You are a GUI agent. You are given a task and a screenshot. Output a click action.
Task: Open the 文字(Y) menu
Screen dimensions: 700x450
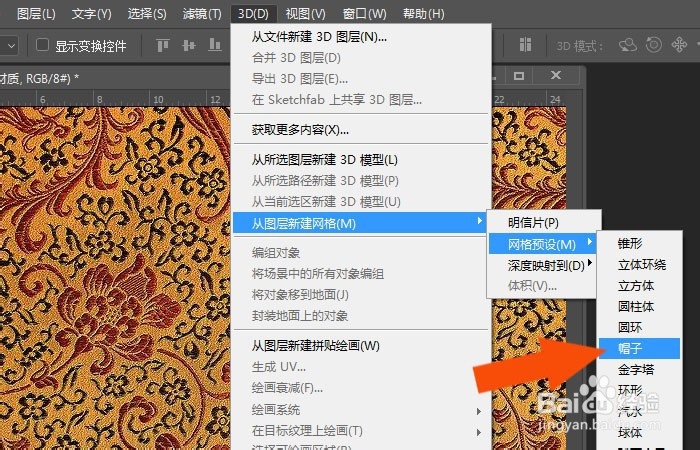(x=92, y=14)
